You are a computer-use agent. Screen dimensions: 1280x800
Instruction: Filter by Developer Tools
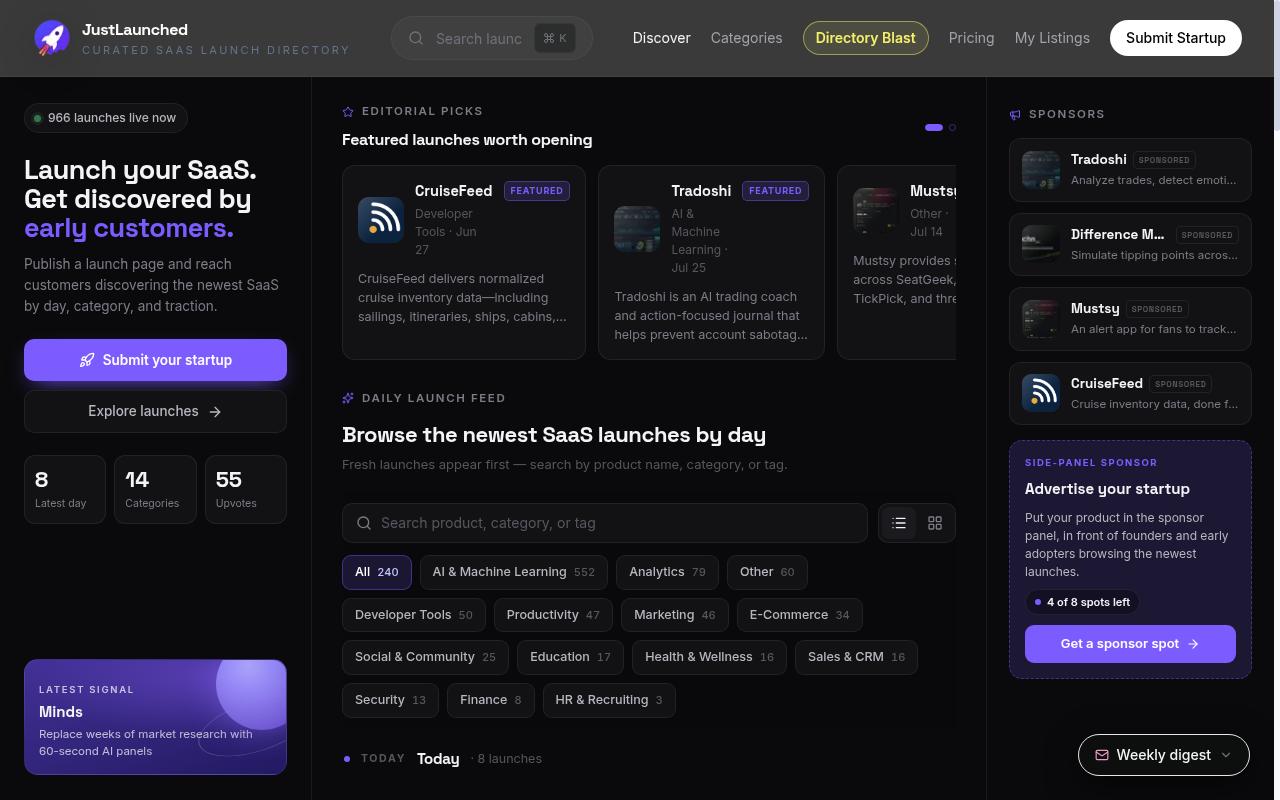[414, 615]
